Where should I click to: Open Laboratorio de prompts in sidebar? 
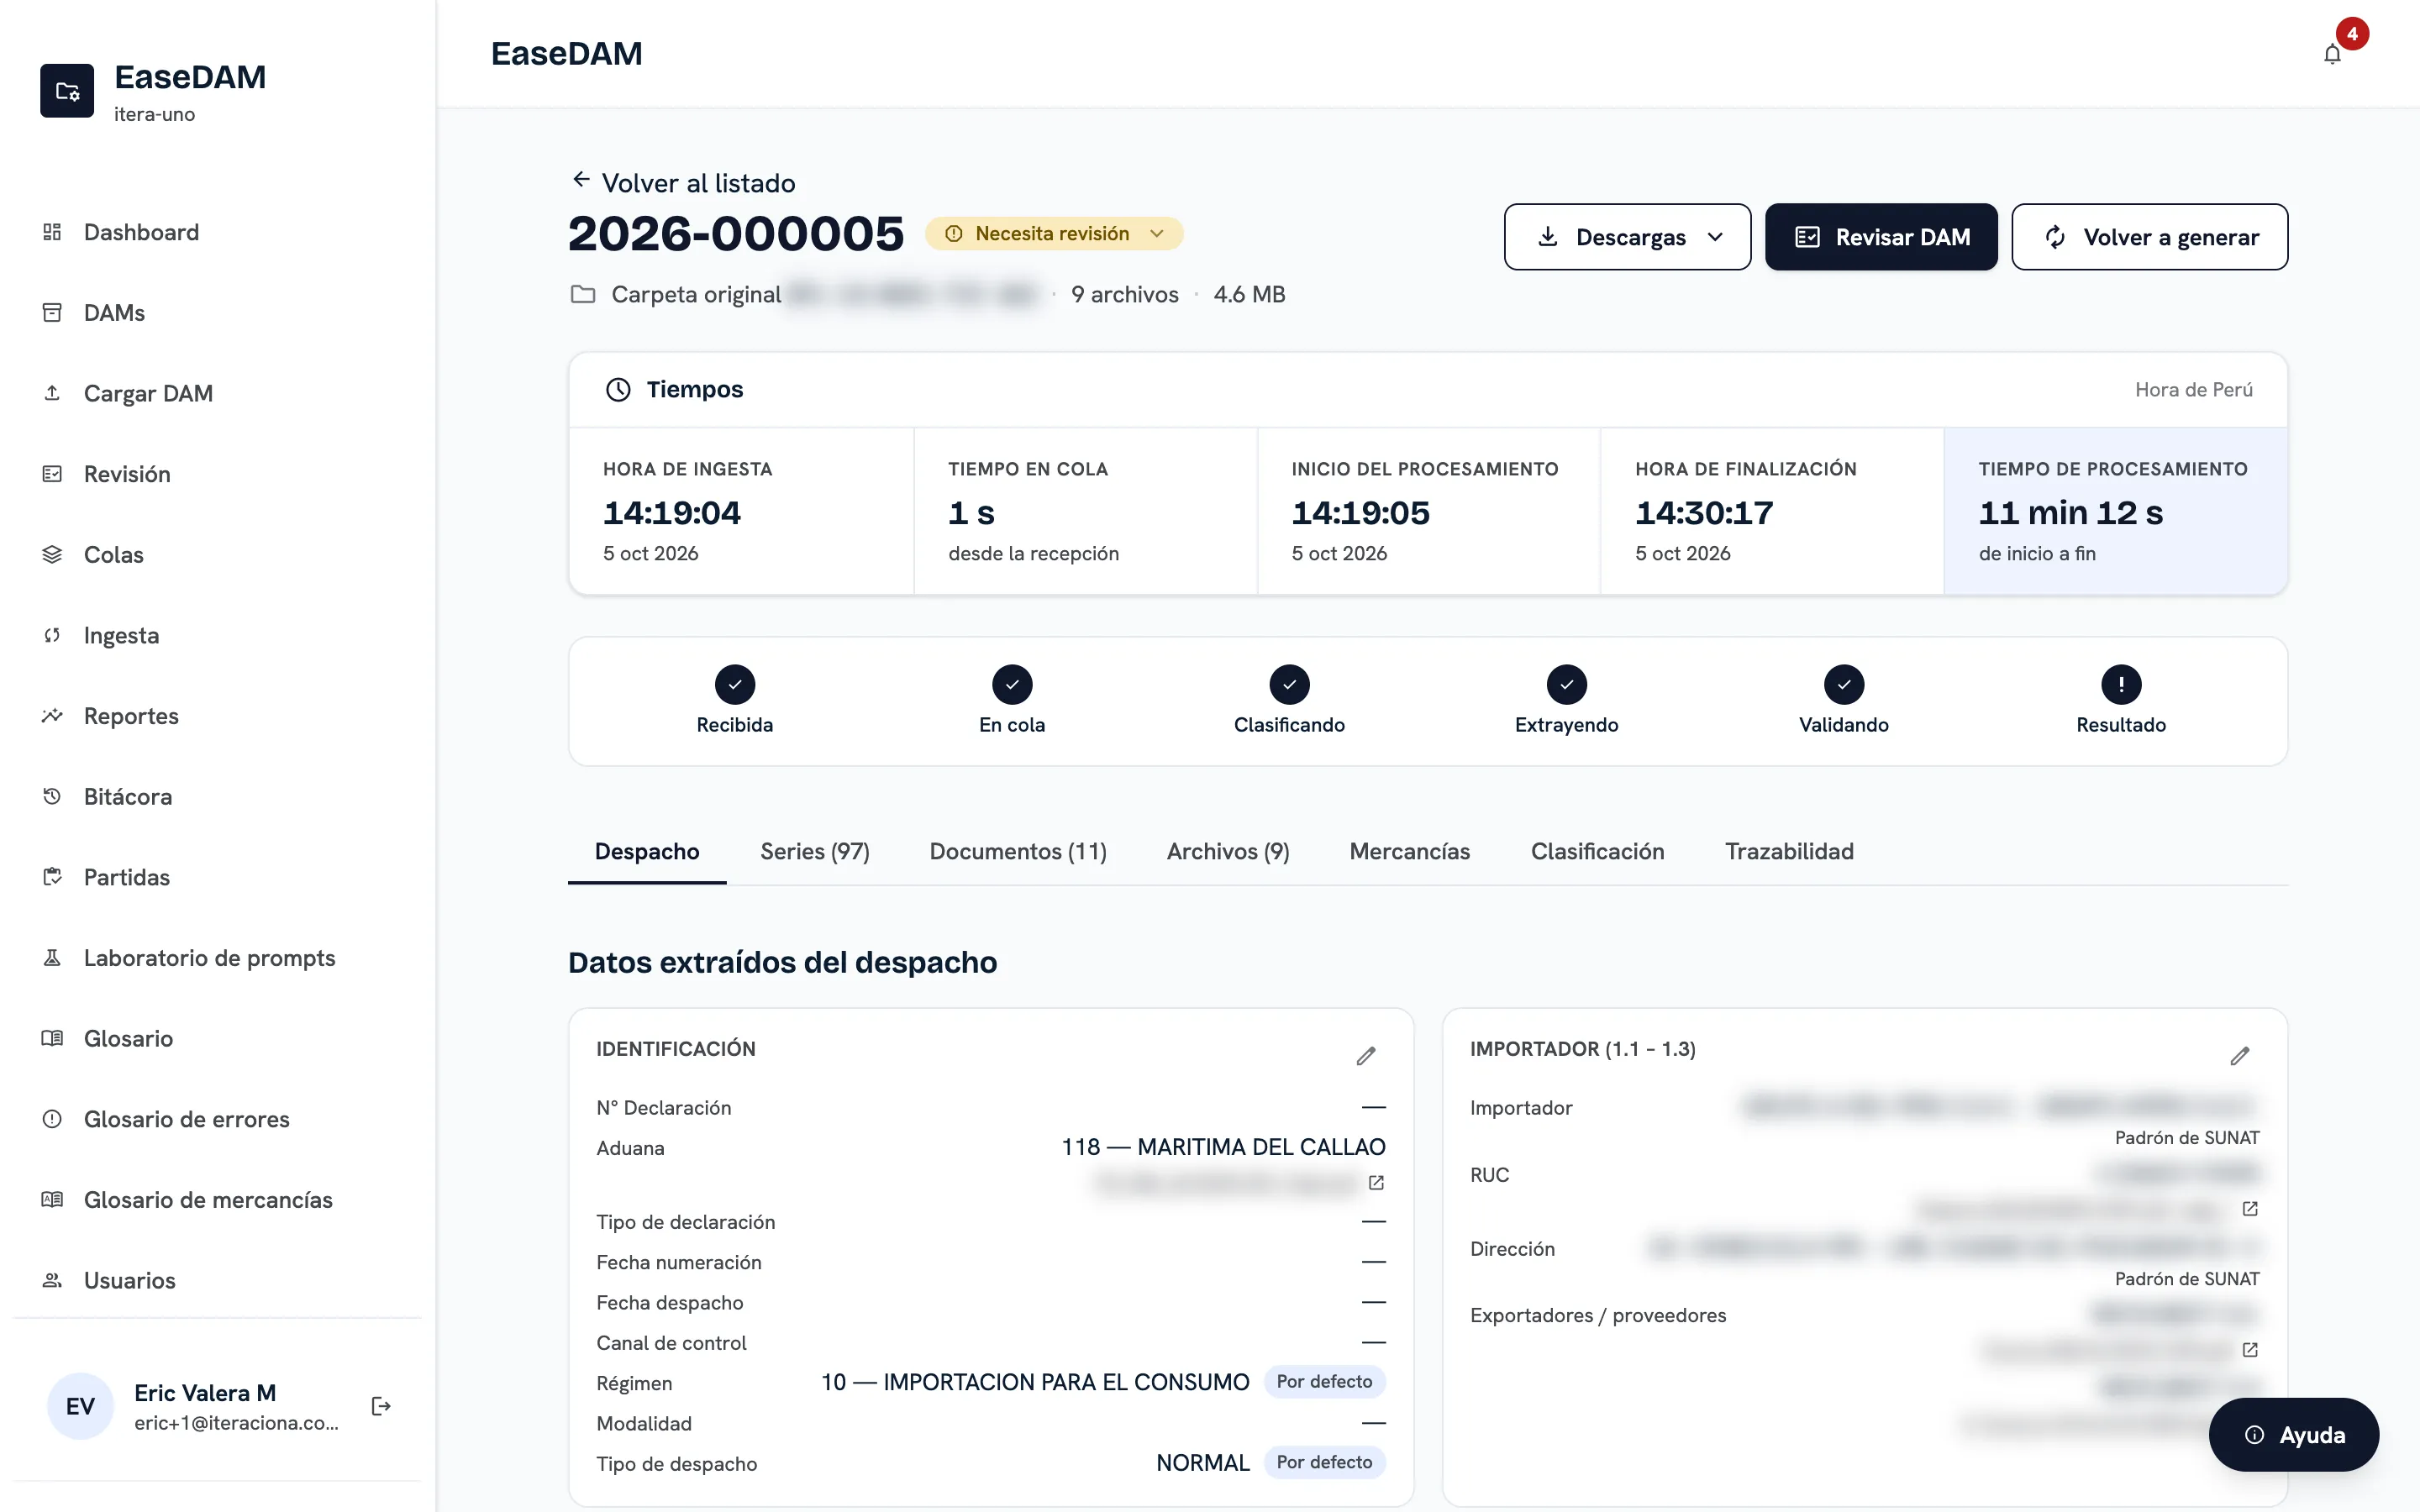pos(218,958)
